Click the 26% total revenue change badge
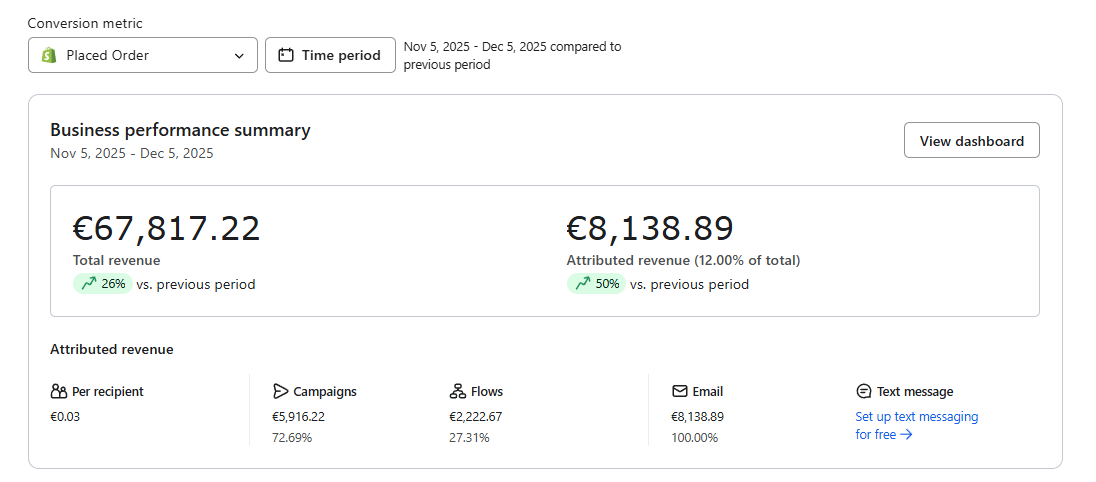Image resolution: width=1096 pixels, height=482 pixels. (x=103, y=284)
